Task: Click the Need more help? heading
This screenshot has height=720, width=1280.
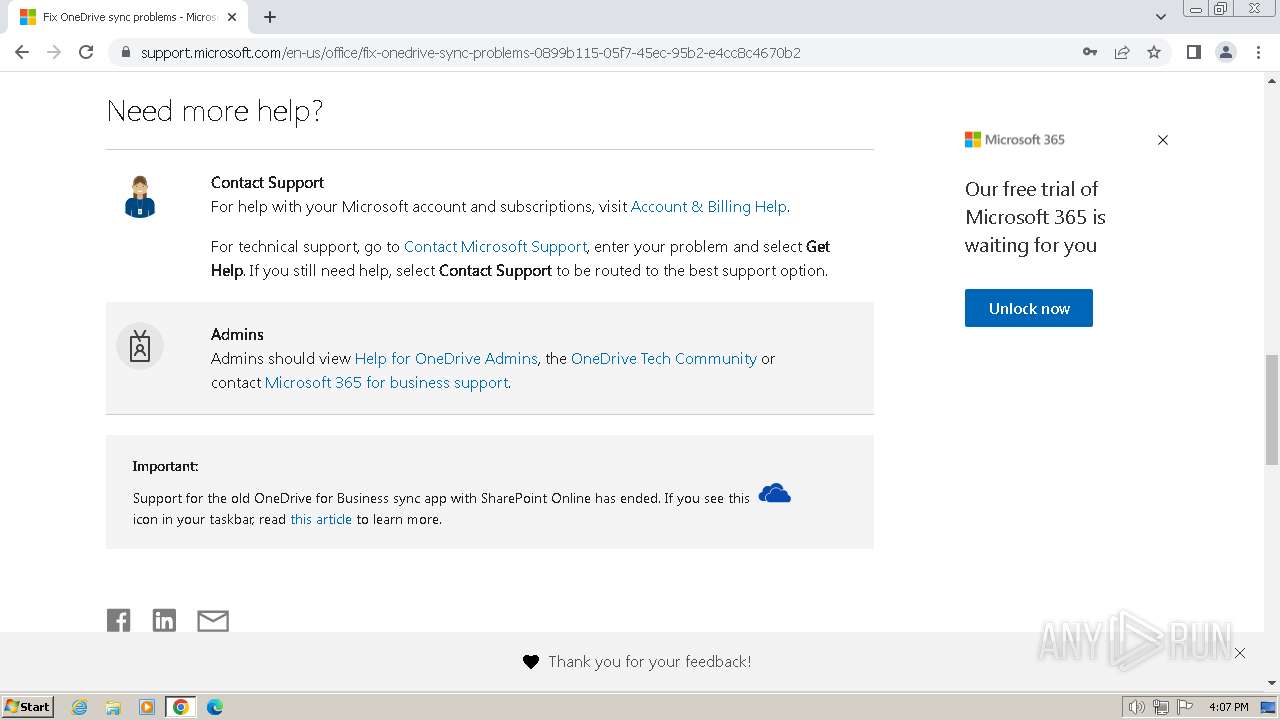Action: 215,111
